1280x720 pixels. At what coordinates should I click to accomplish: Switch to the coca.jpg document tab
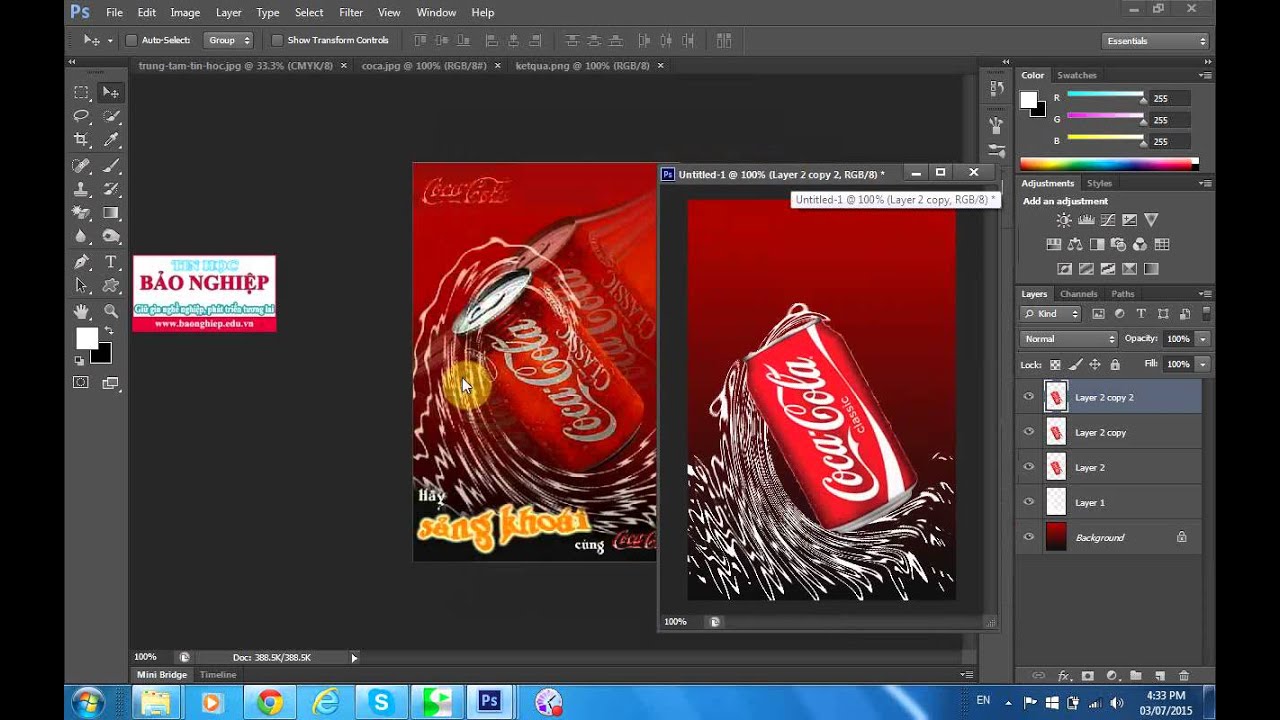pos(424,65)
